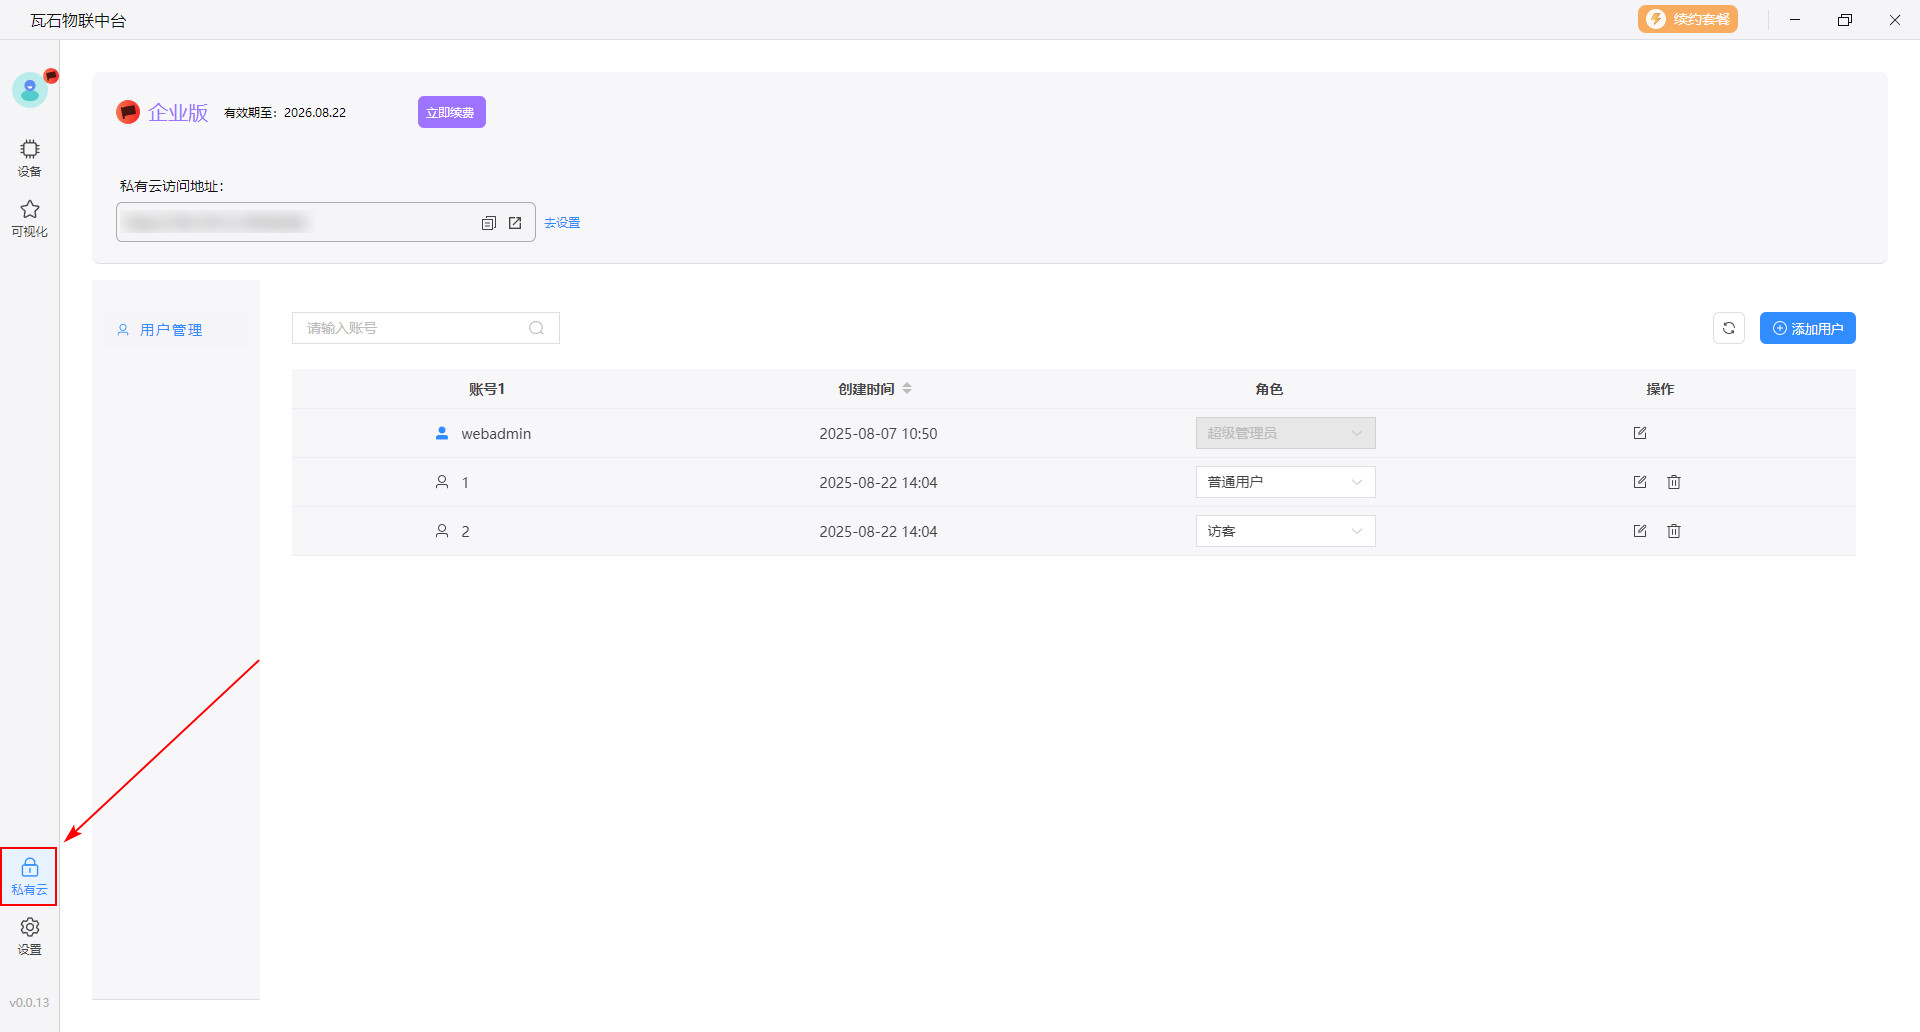
Task: Open the 设备 devices section in sidebar
Action: (x=29, y=158)
